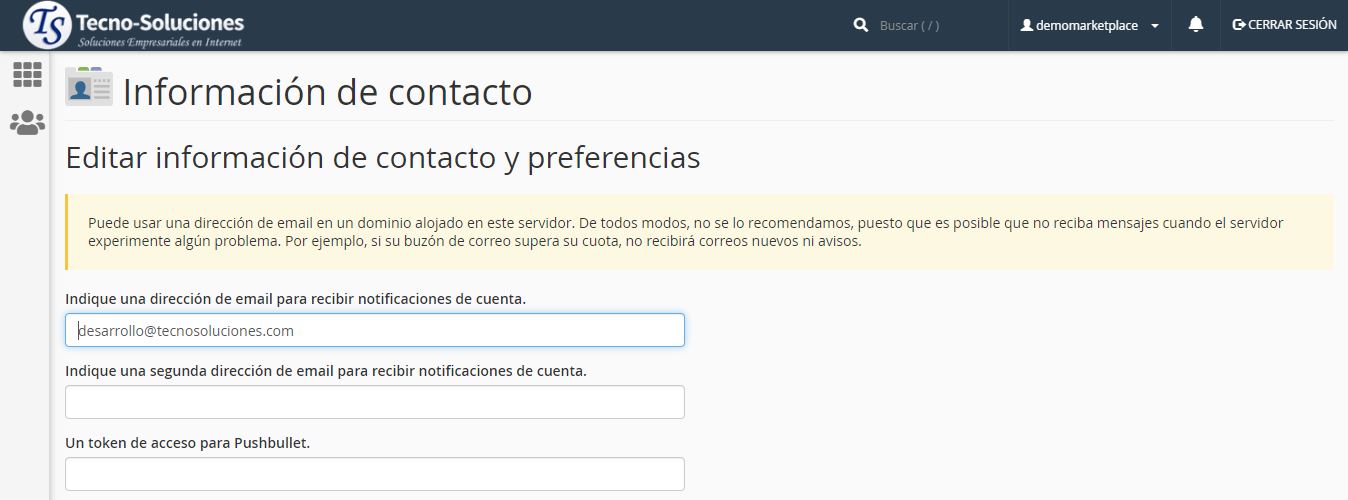Open the notifications bell

click(x=1195, y=25)
